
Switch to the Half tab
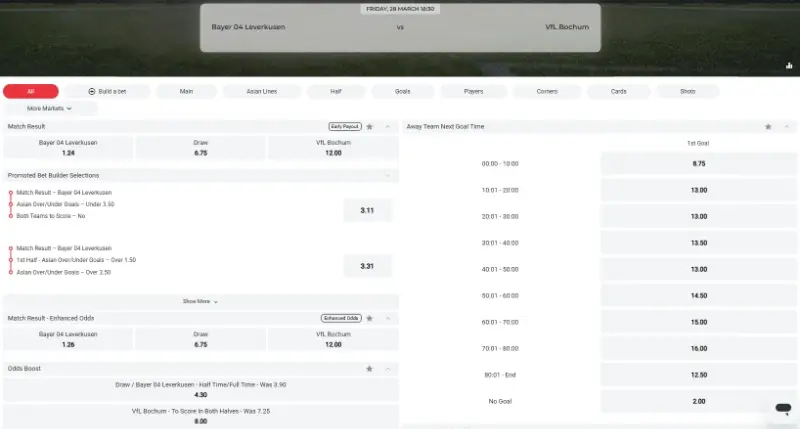336,91
